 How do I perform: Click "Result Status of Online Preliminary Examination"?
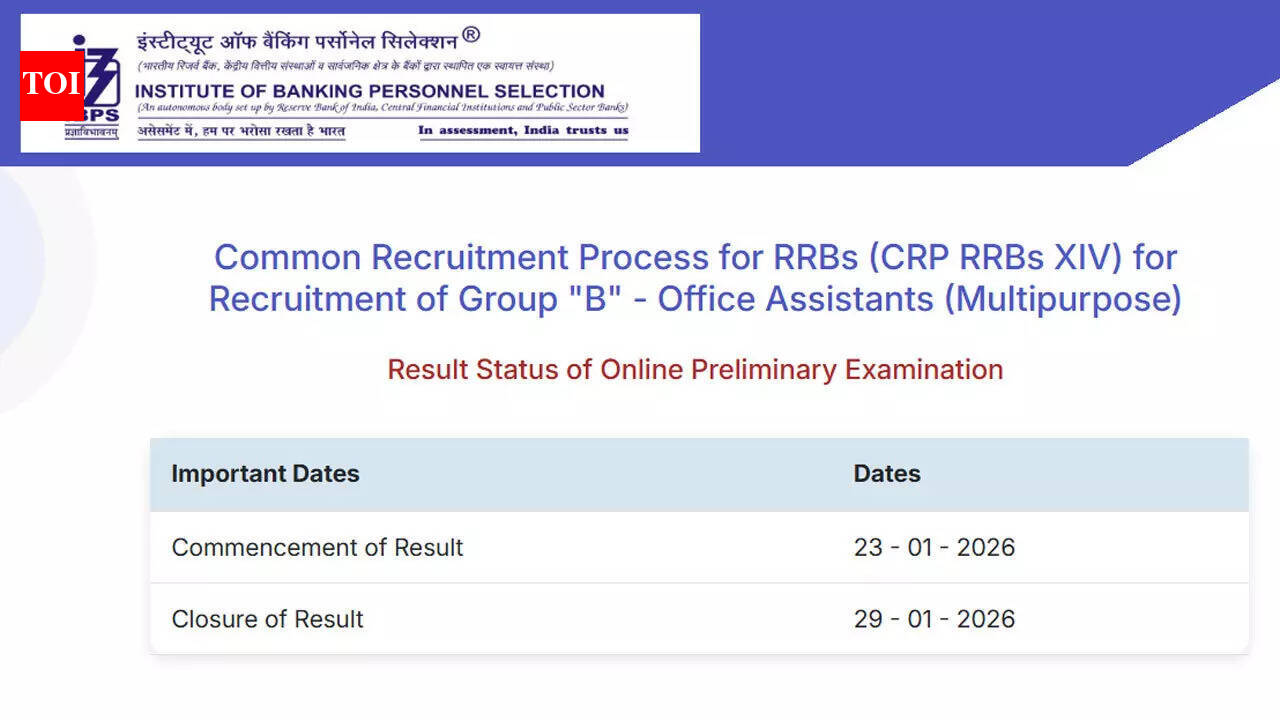(695, 369)
